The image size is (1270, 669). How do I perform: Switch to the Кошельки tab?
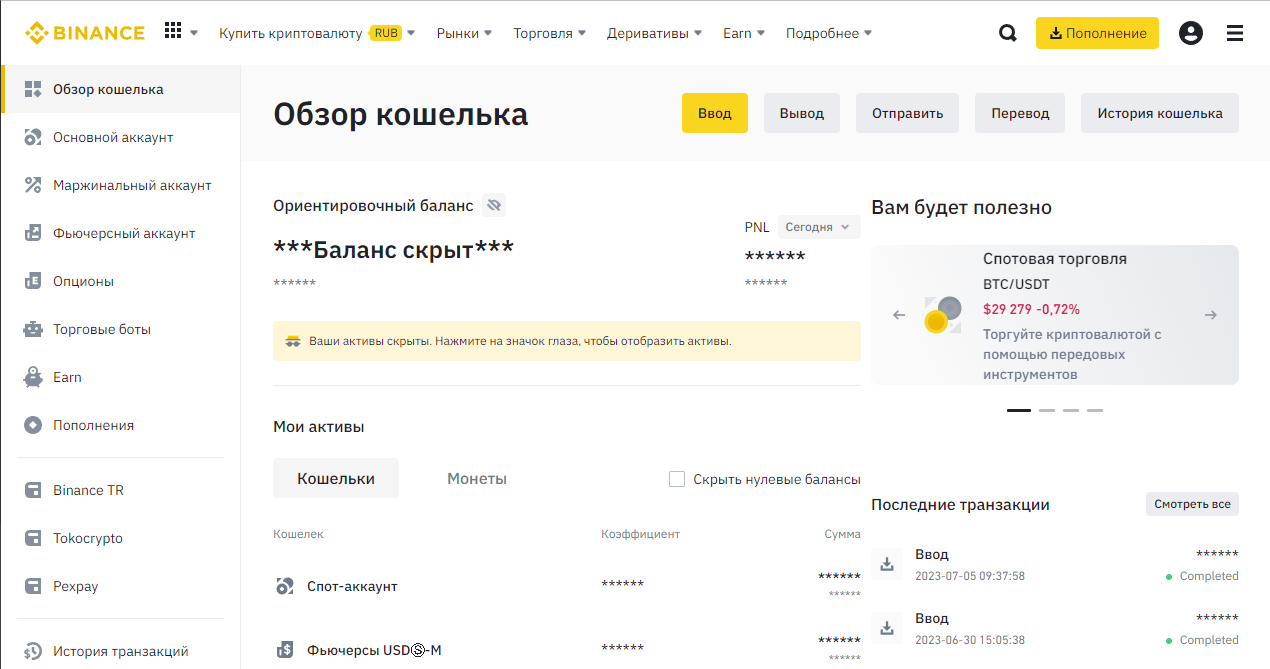click(x=336, y=478)
